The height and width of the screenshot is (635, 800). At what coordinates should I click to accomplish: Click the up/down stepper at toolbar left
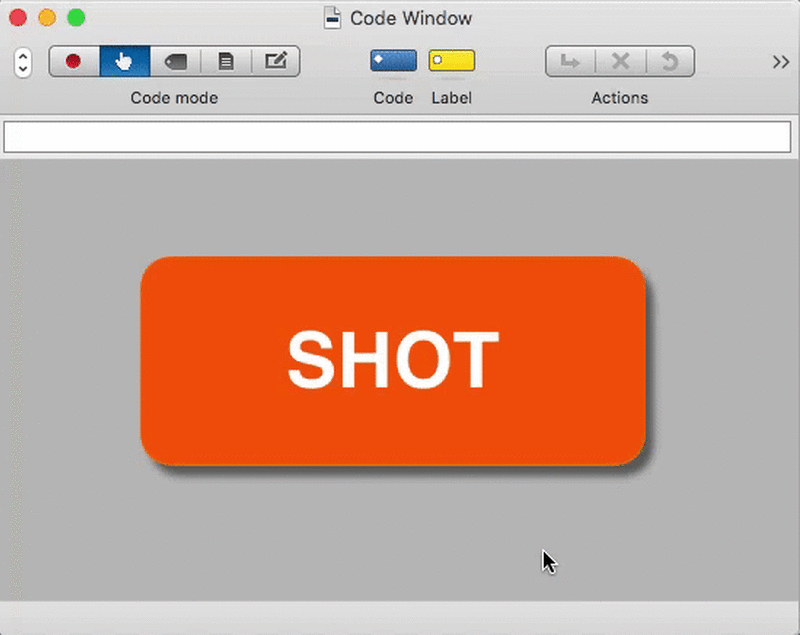pos(23,63)
